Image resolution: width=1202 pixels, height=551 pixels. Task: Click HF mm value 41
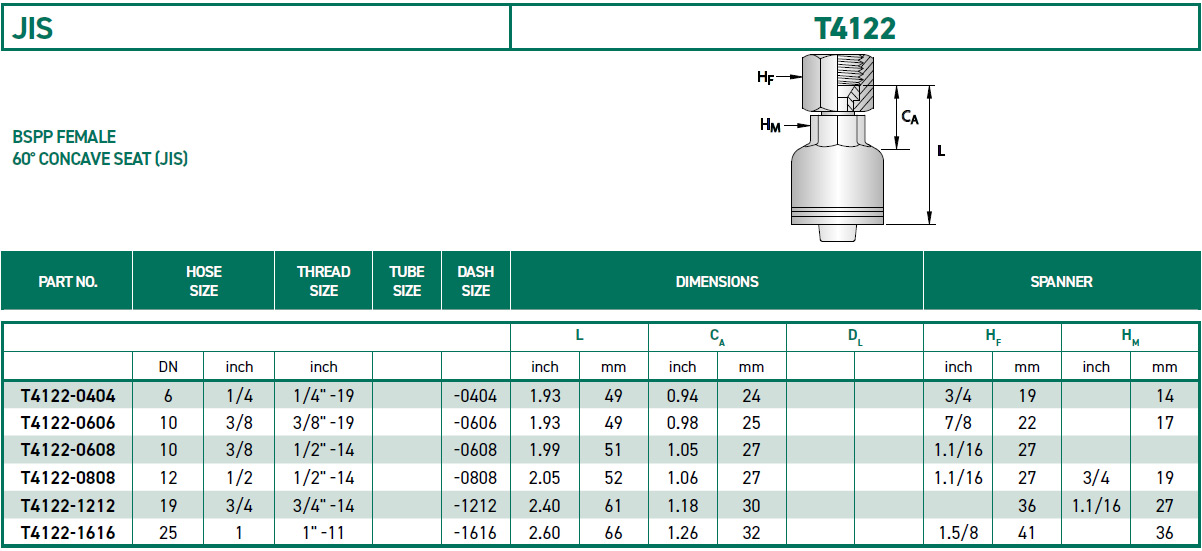coord(1027,533)
